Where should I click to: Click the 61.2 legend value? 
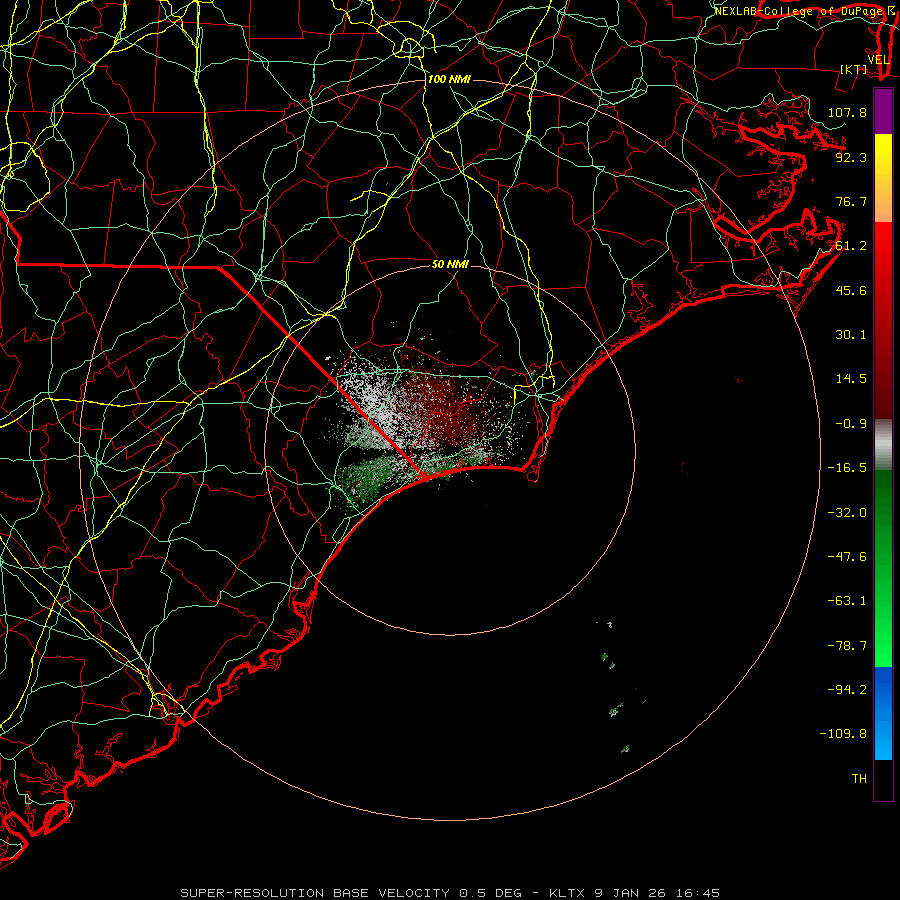[x=851, y=246]
